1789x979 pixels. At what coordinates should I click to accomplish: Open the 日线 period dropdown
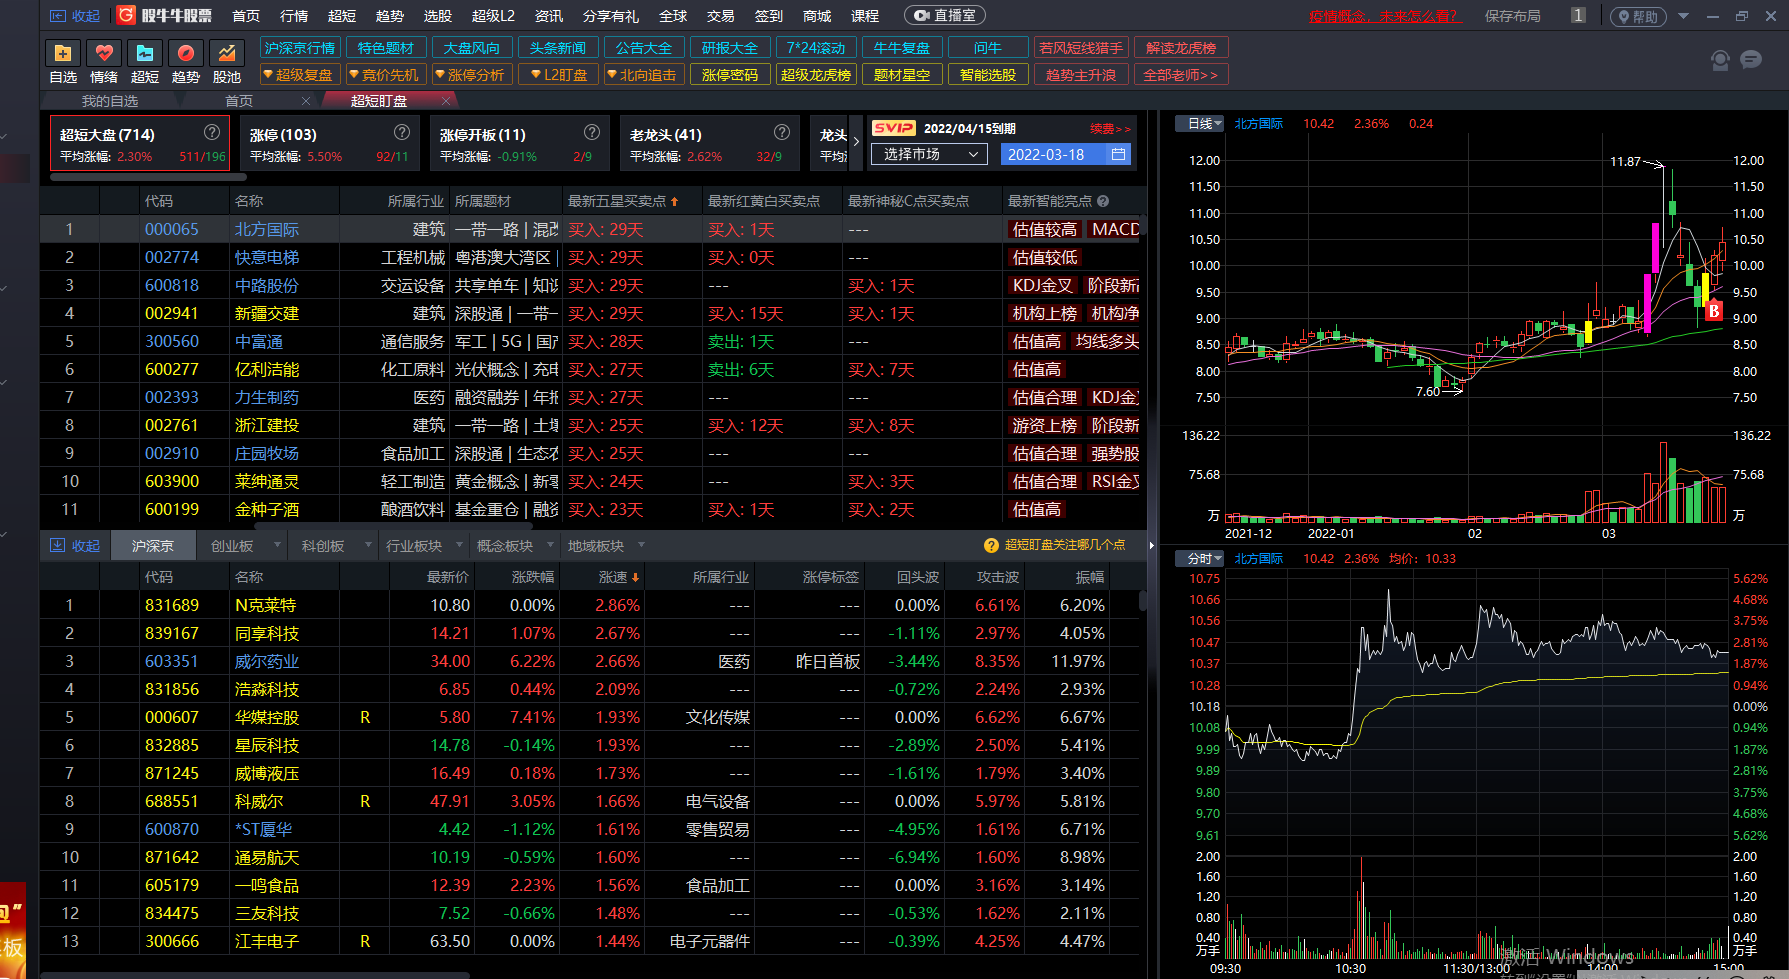1199,123
